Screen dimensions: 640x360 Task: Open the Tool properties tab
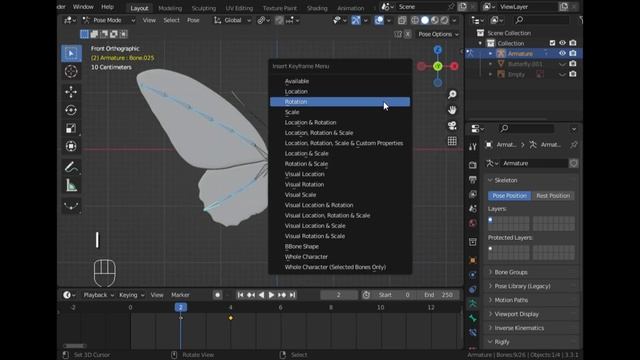pos(473,147)
